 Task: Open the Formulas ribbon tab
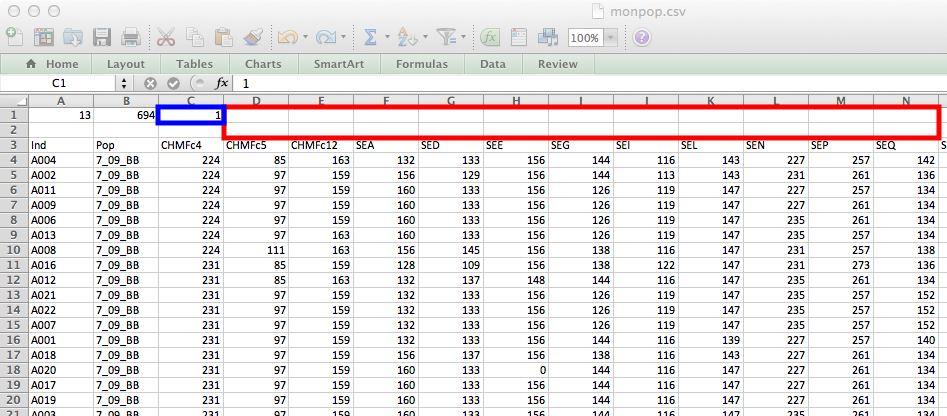pyautogui.click(x=421, y=64)
